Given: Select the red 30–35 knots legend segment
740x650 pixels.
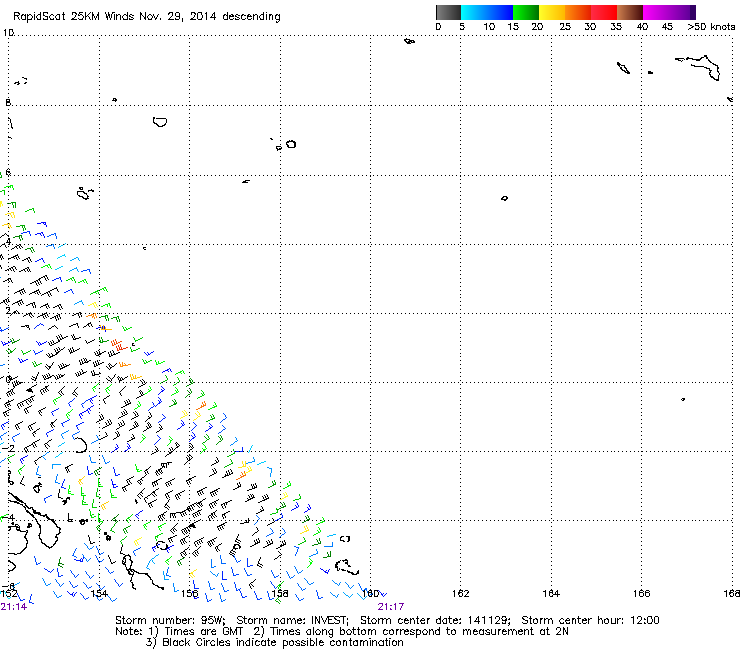Looking at the screenshot, I should coord(604,12).
